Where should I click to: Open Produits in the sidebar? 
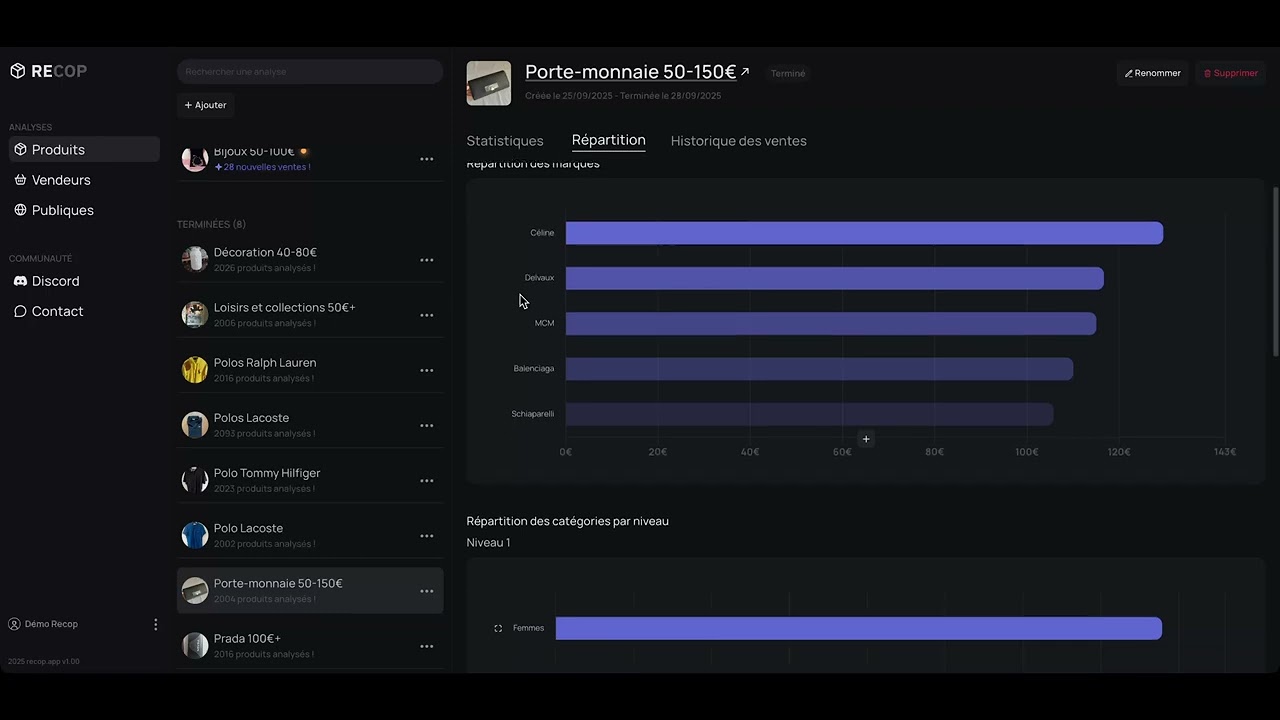coord(84,149)
